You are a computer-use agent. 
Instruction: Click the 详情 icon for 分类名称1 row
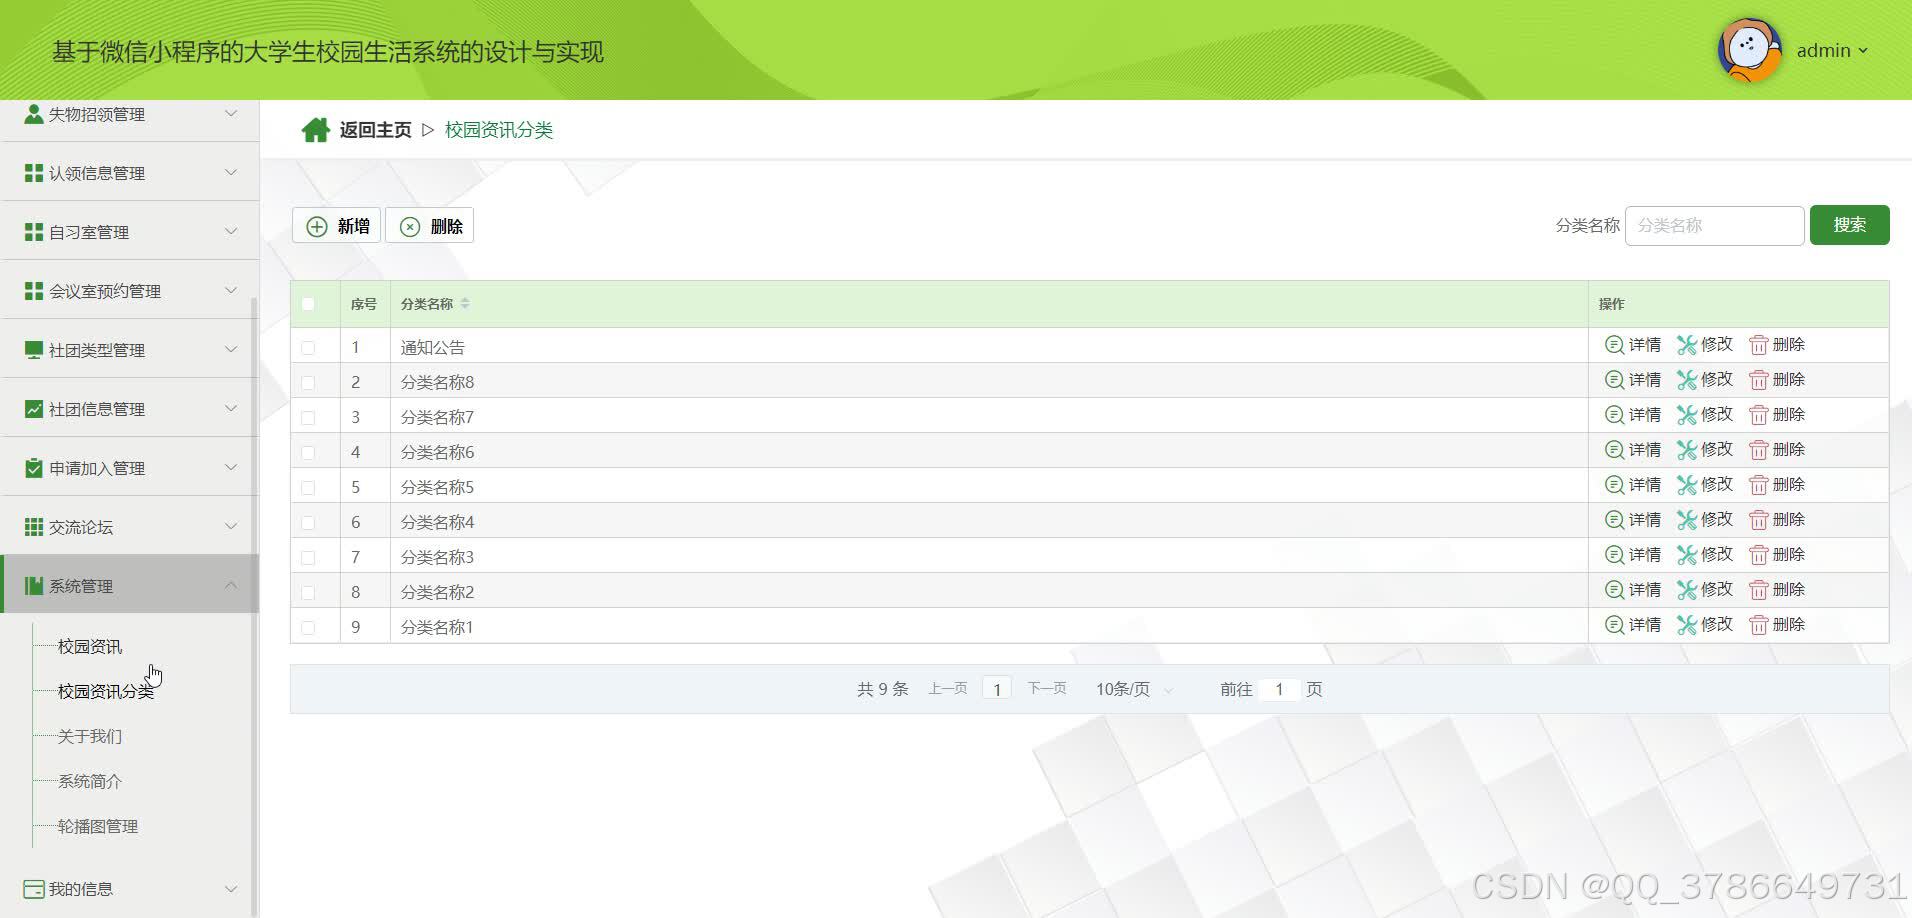click(1614, 625)
